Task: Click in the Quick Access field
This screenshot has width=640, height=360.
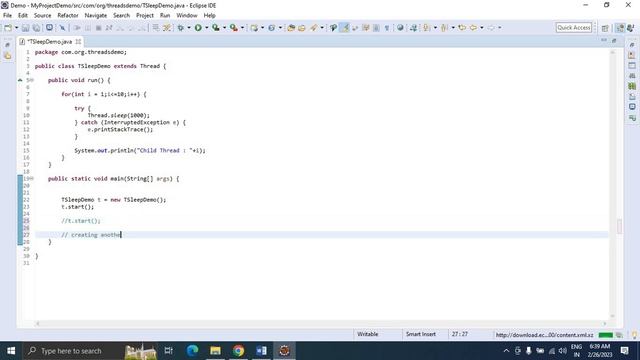Action: tap(574, 28)
